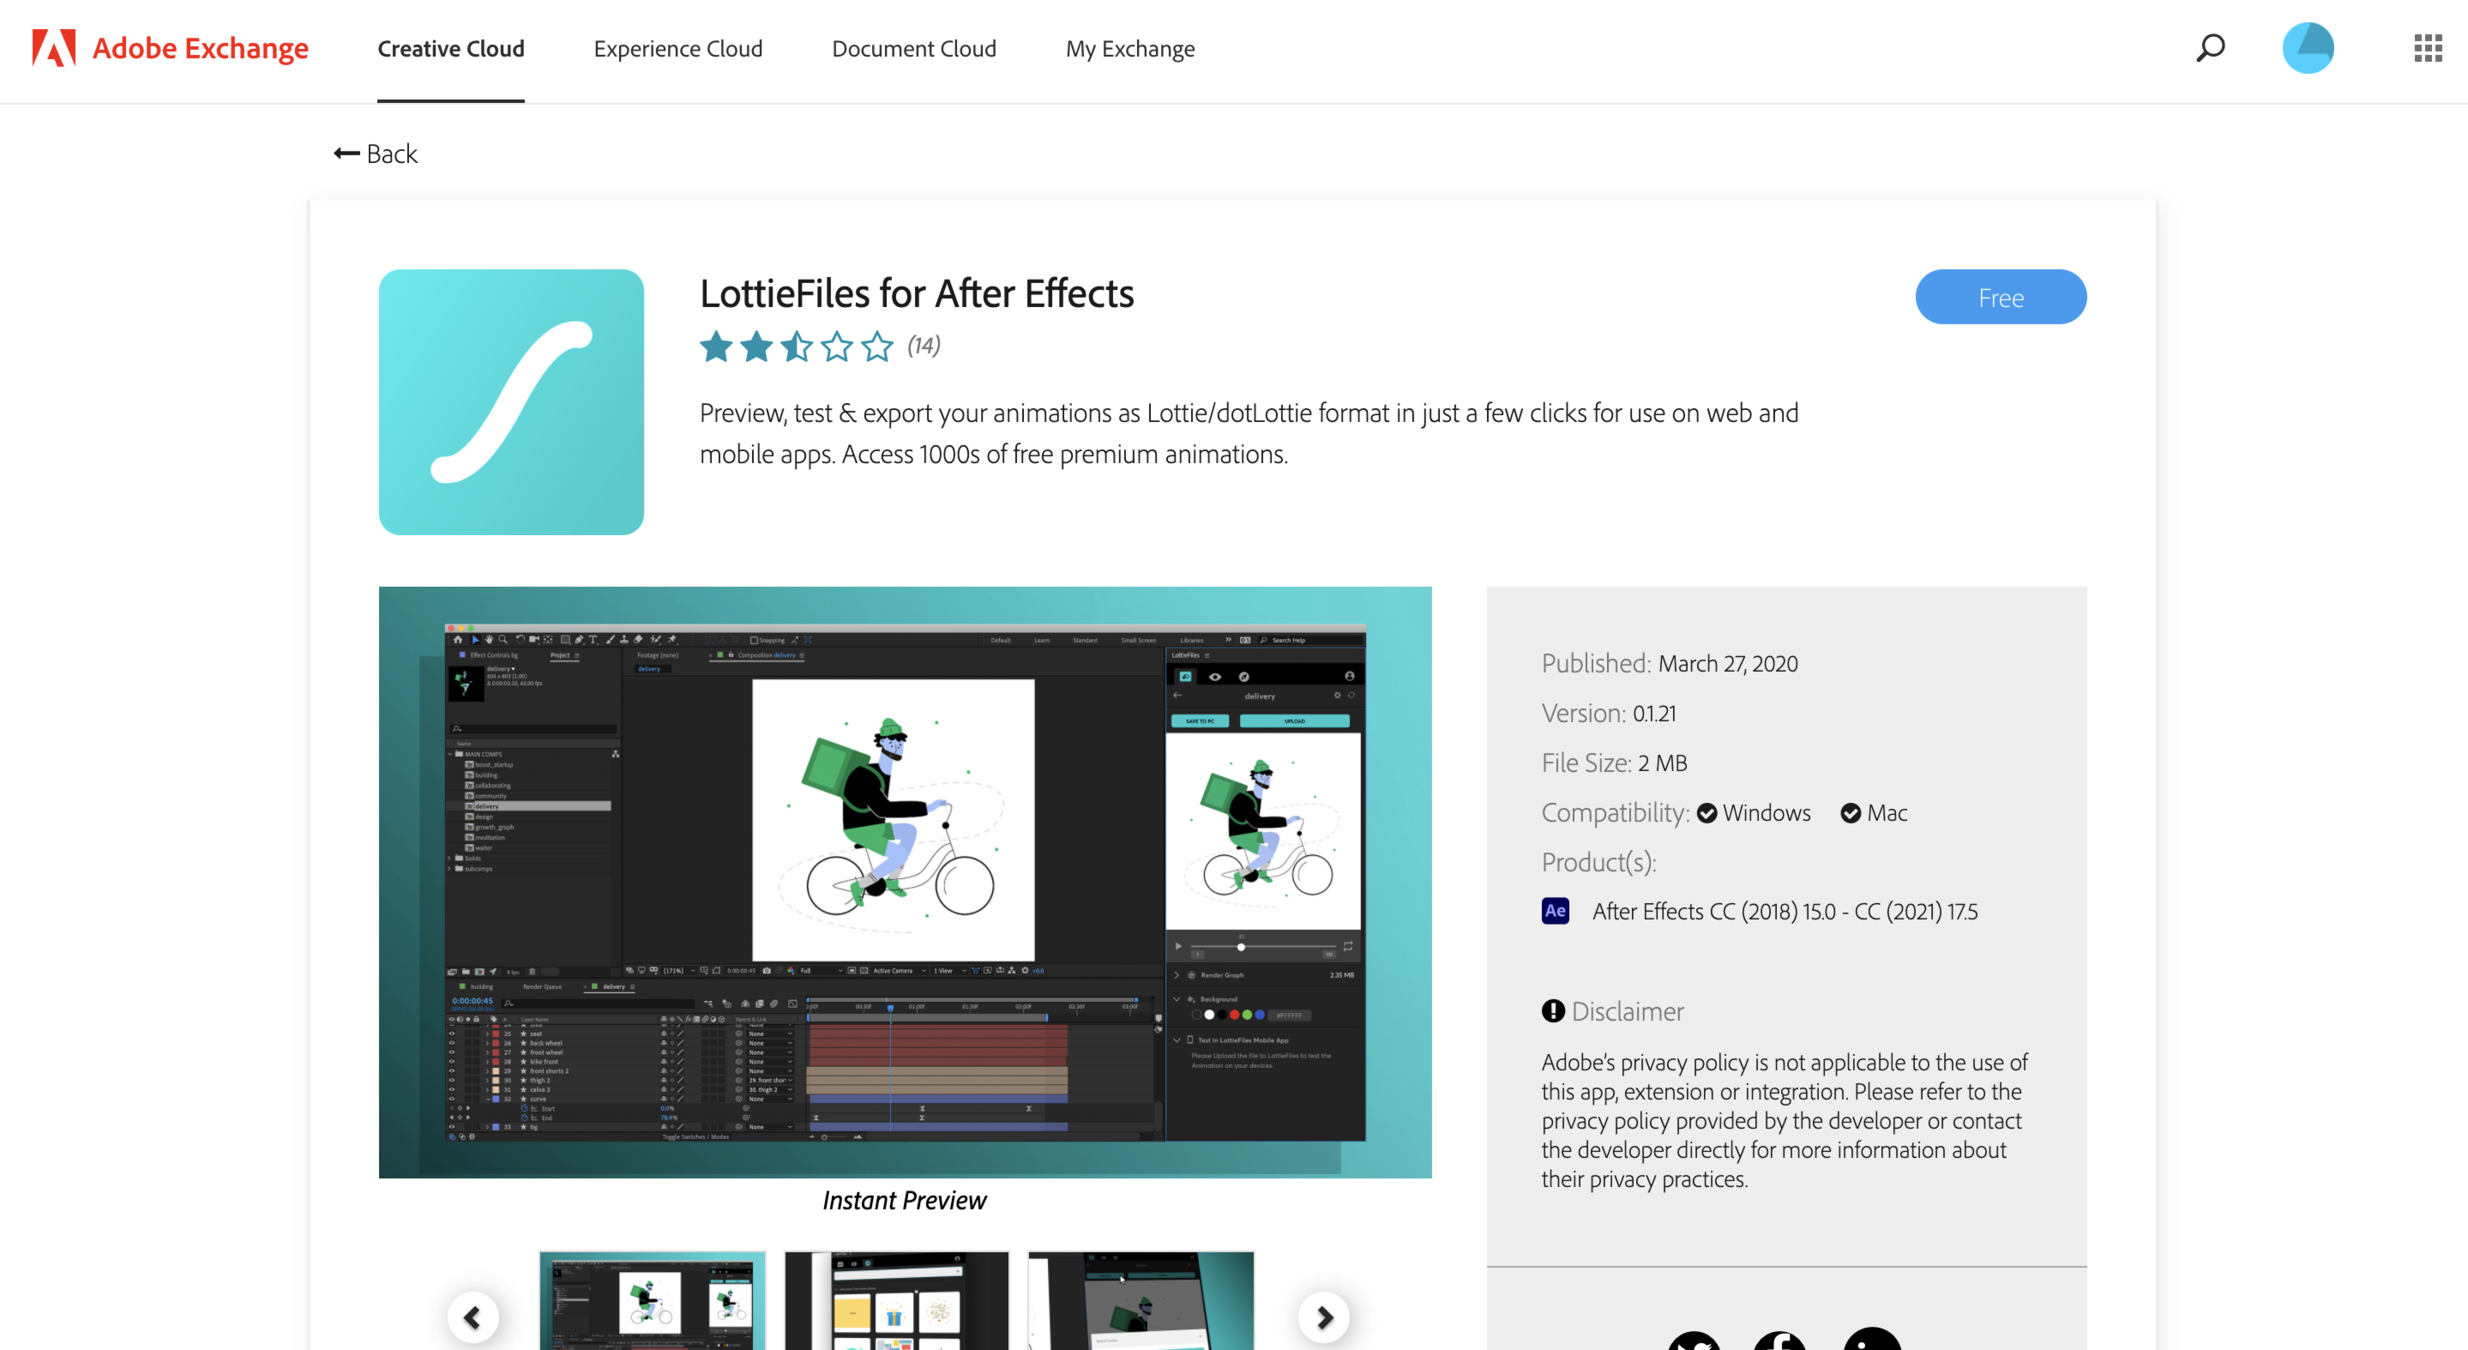Click the blue Free button
2468x1350 pixels.
pos(2000,297)
